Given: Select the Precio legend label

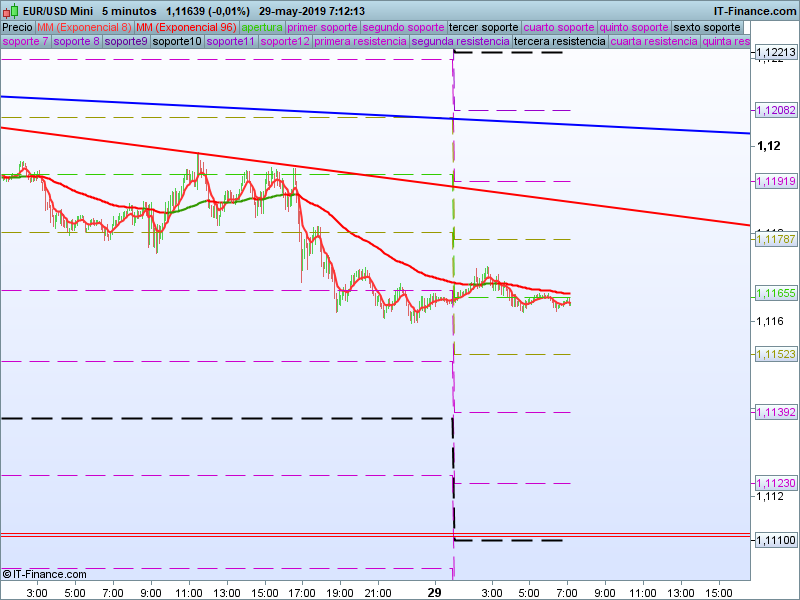Looking at the screenshot, I should coord(17,27).
